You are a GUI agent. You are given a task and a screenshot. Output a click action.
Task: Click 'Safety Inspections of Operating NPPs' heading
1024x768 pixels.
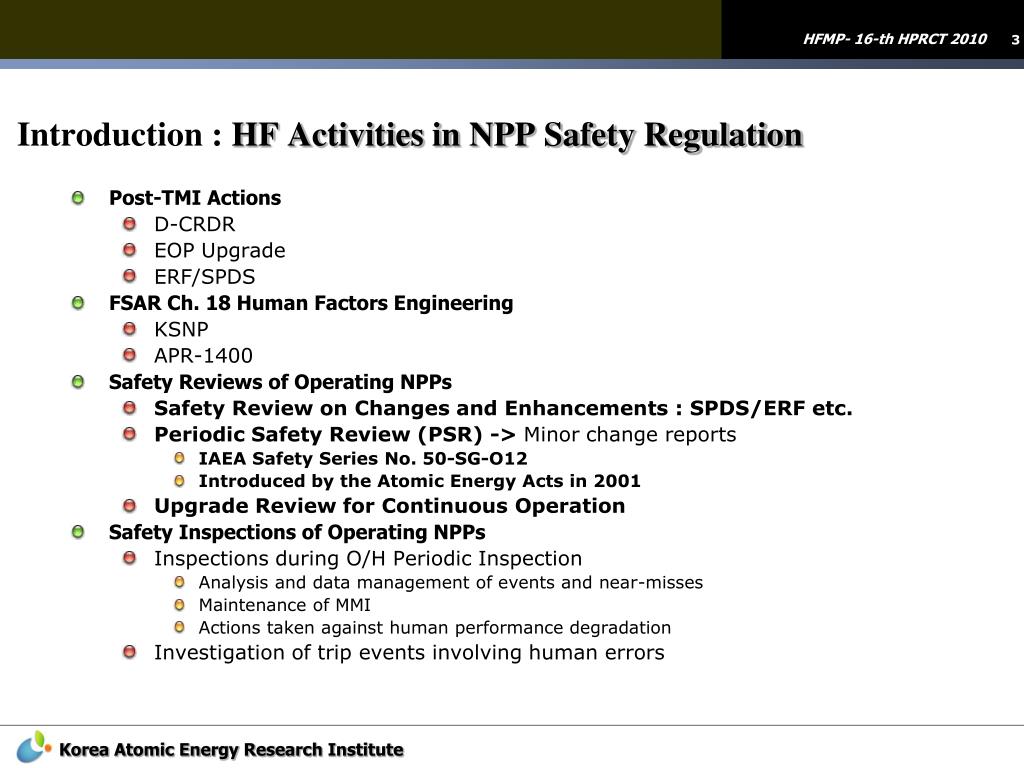point(297,532)
